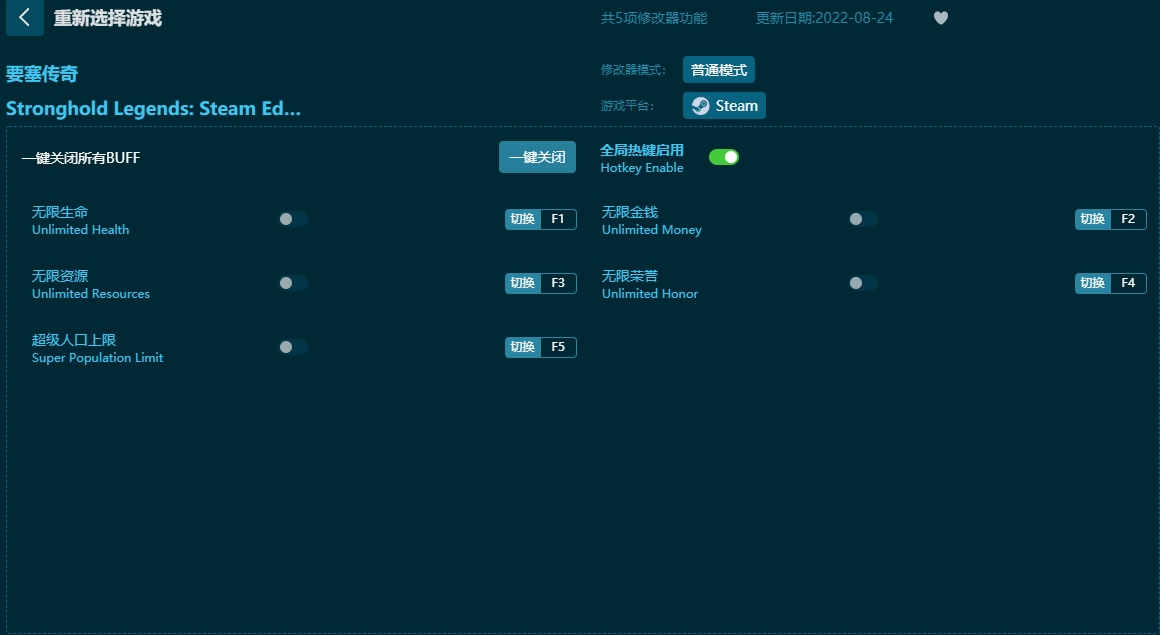Edit the F1 hotkey field
The width and height of the screenshot is (1160, 635).
[x=558, y=219]
